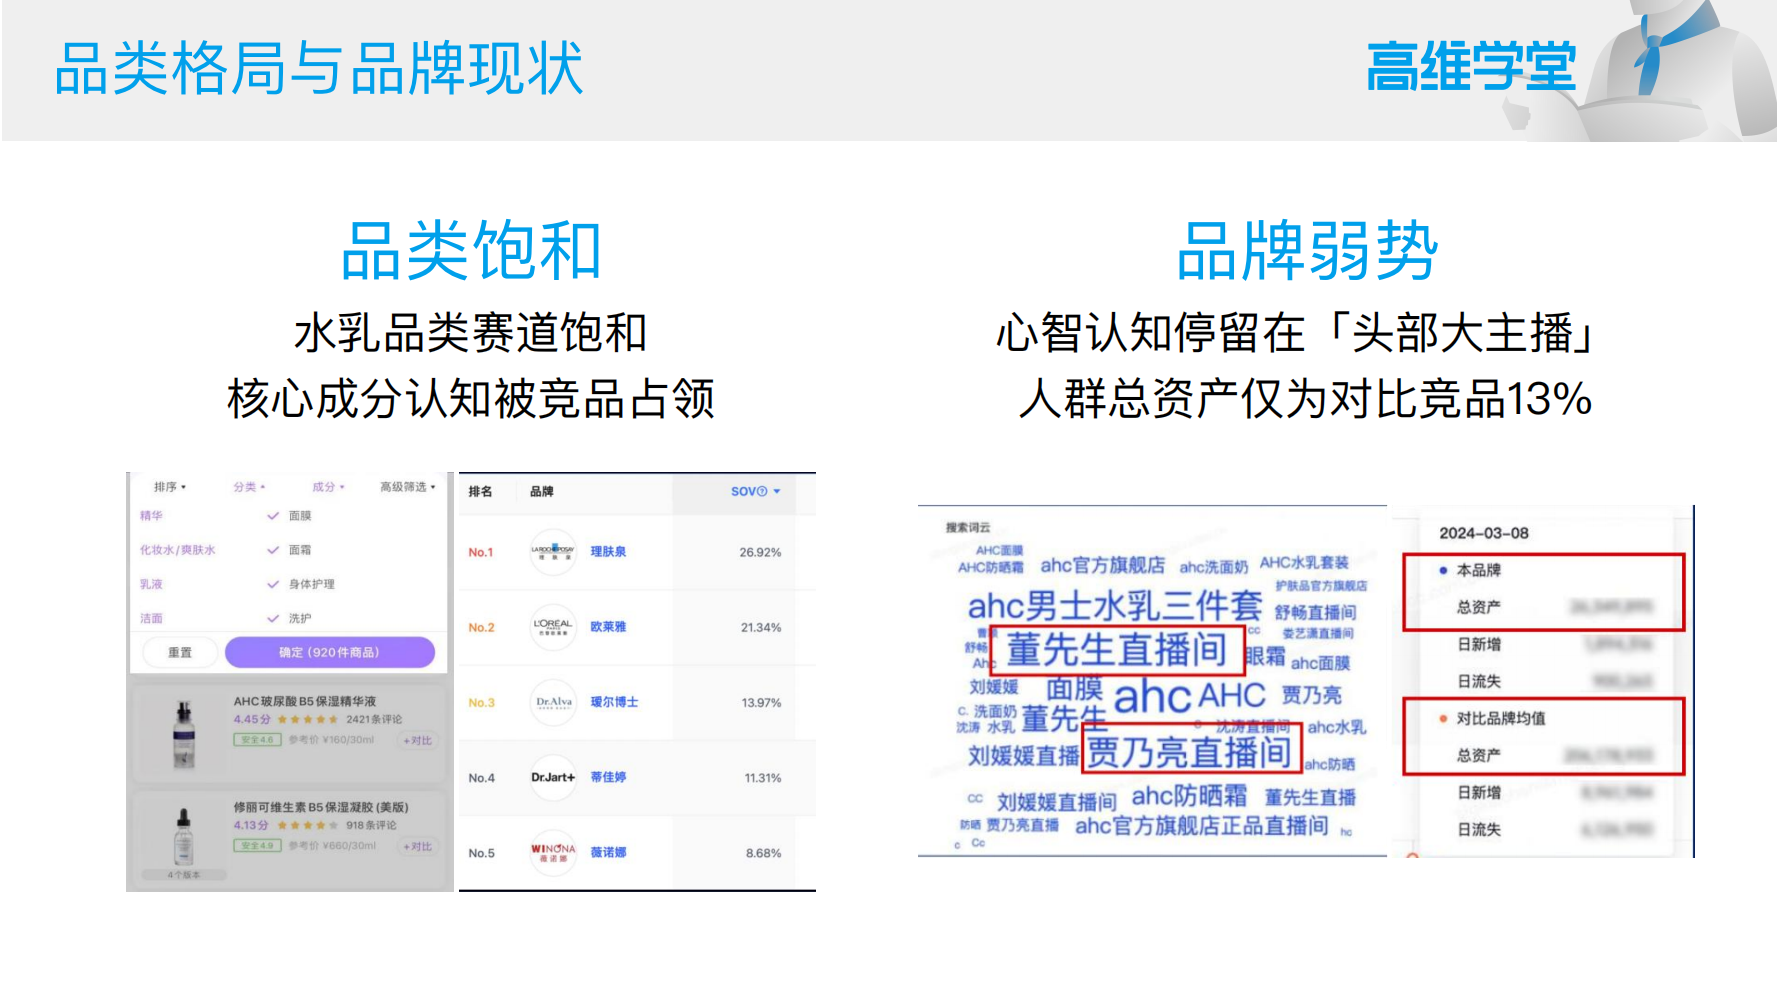
Task: Select the 洁面 category
Action: [151, 618]
